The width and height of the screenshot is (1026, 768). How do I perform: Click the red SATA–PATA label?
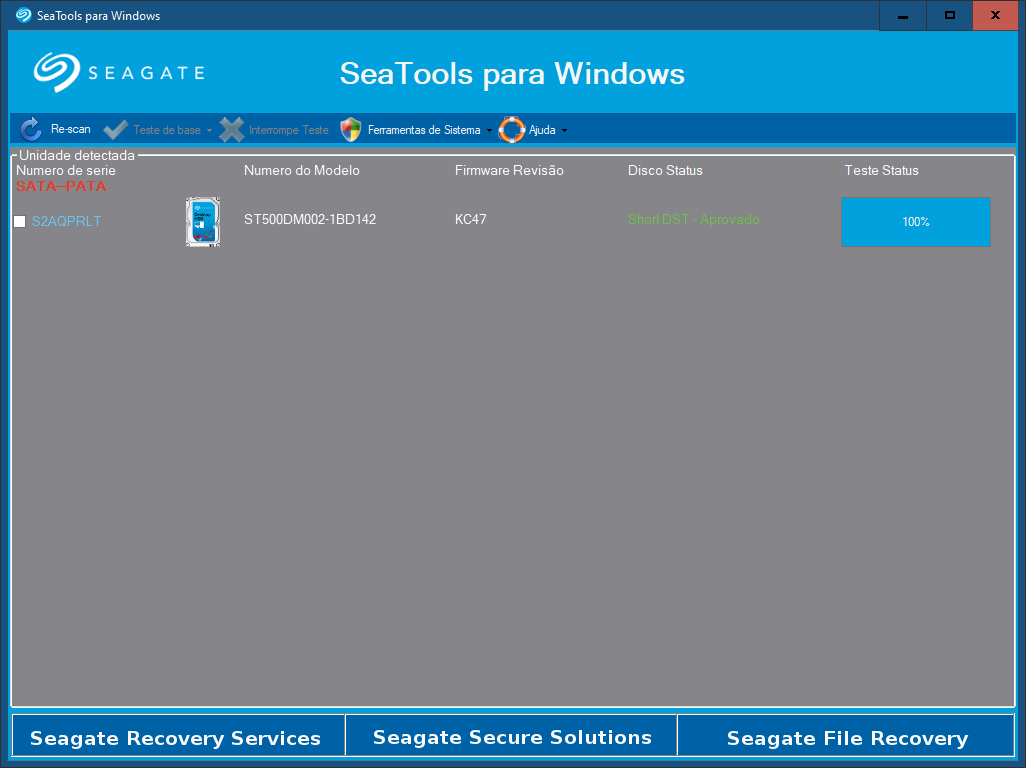[x=61, y=186]
